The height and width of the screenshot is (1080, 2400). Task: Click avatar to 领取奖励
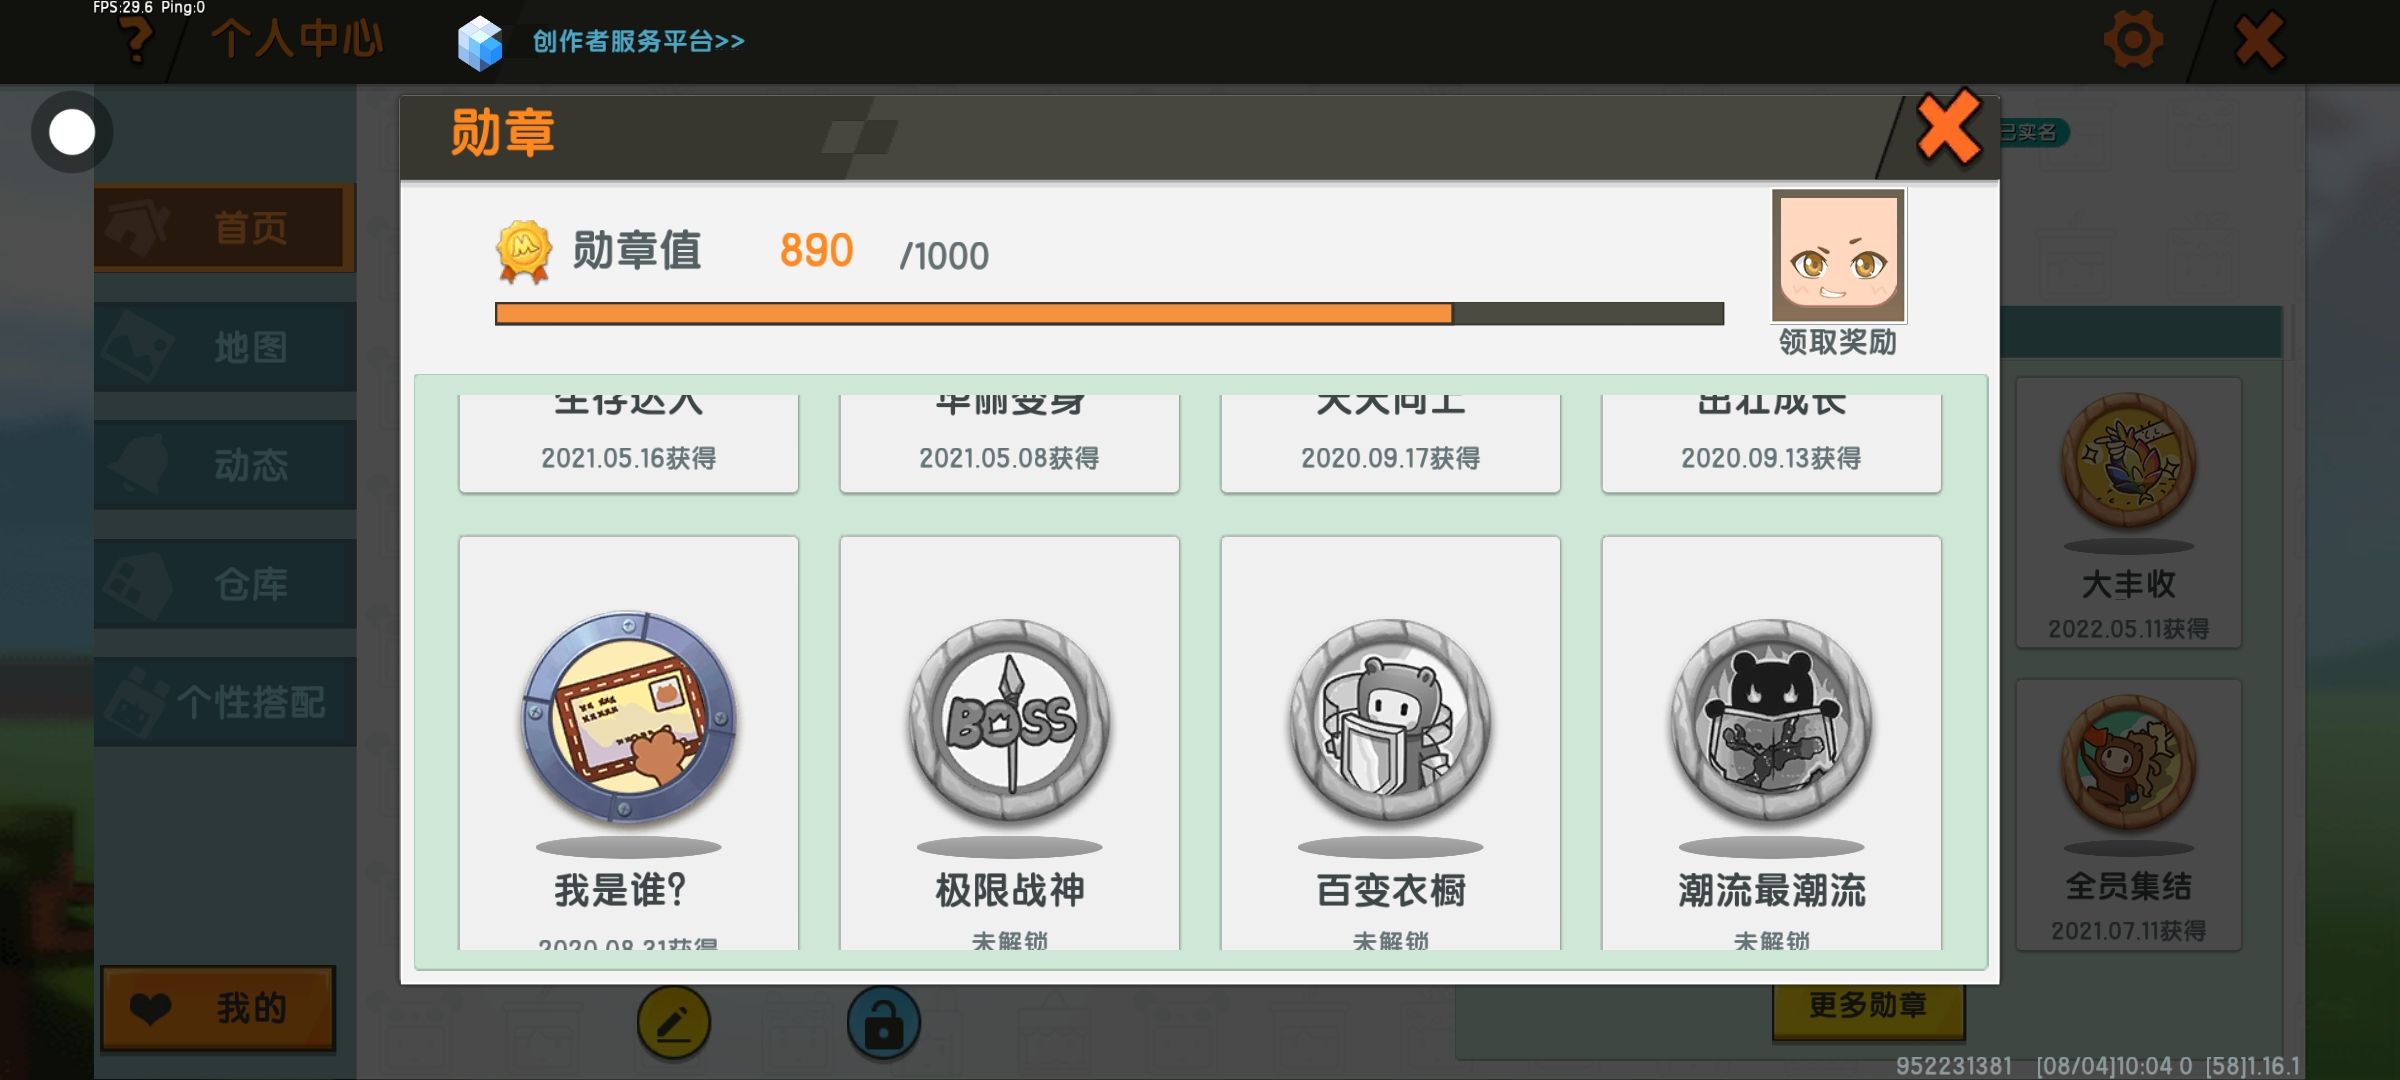tap(1838, 256)
